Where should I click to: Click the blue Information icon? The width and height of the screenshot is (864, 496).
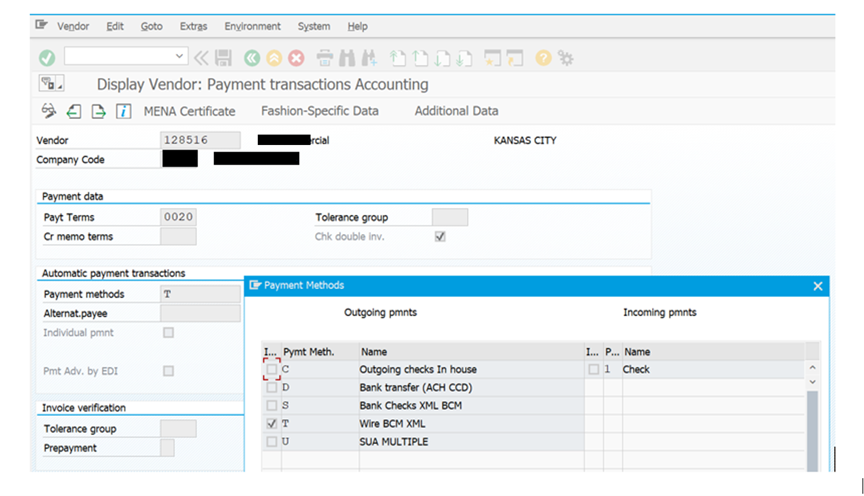pos(124,111)
